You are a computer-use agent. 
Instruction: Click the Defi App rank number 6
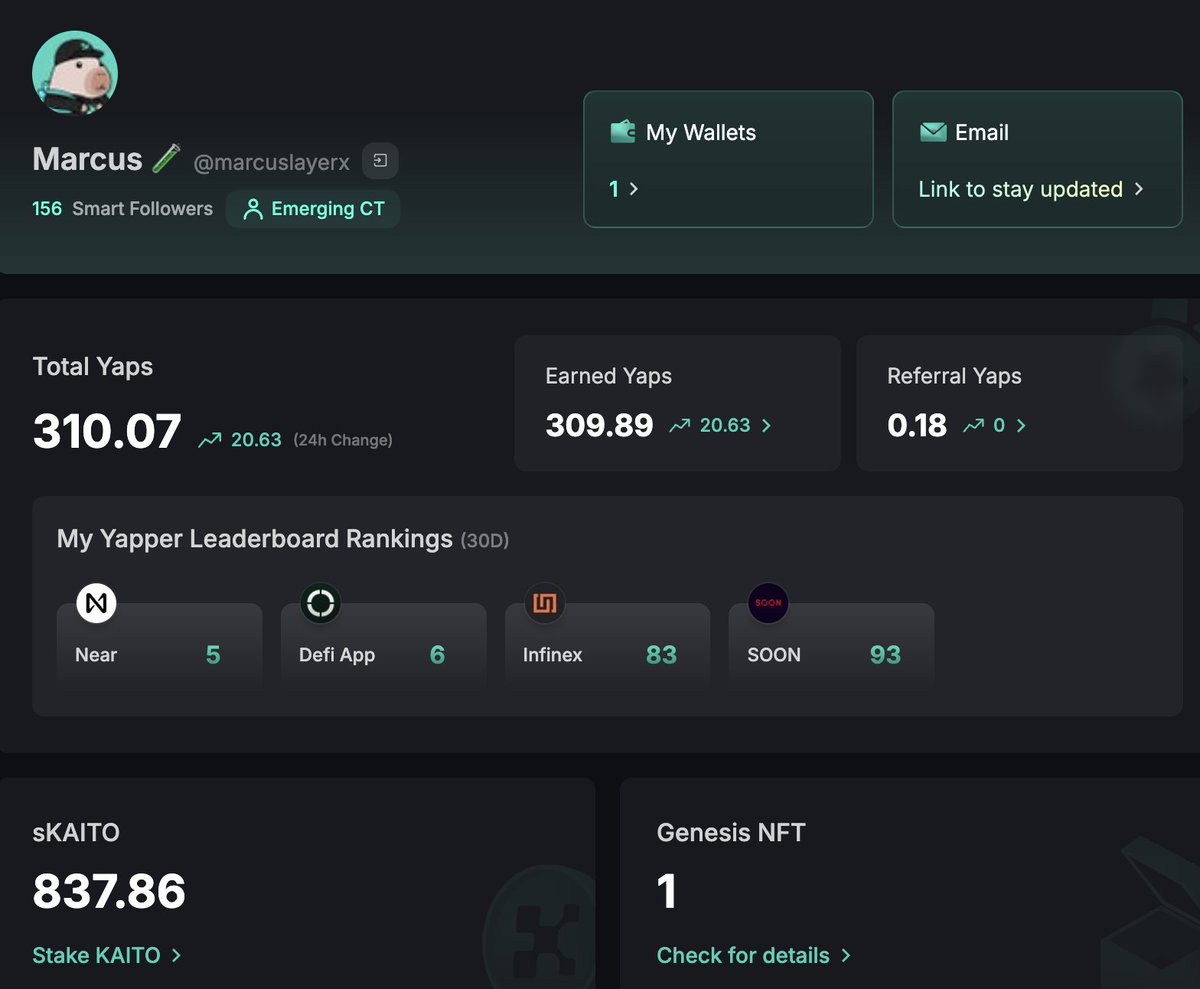tap(437, 655)
